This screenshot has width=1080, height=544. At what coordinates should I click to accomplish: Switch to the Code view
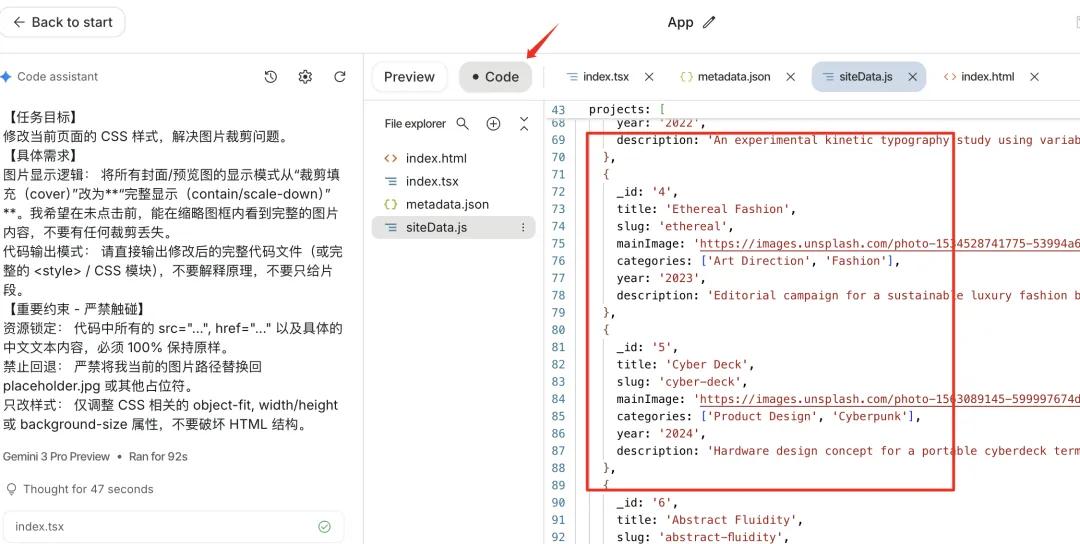(x=495, y=77)
